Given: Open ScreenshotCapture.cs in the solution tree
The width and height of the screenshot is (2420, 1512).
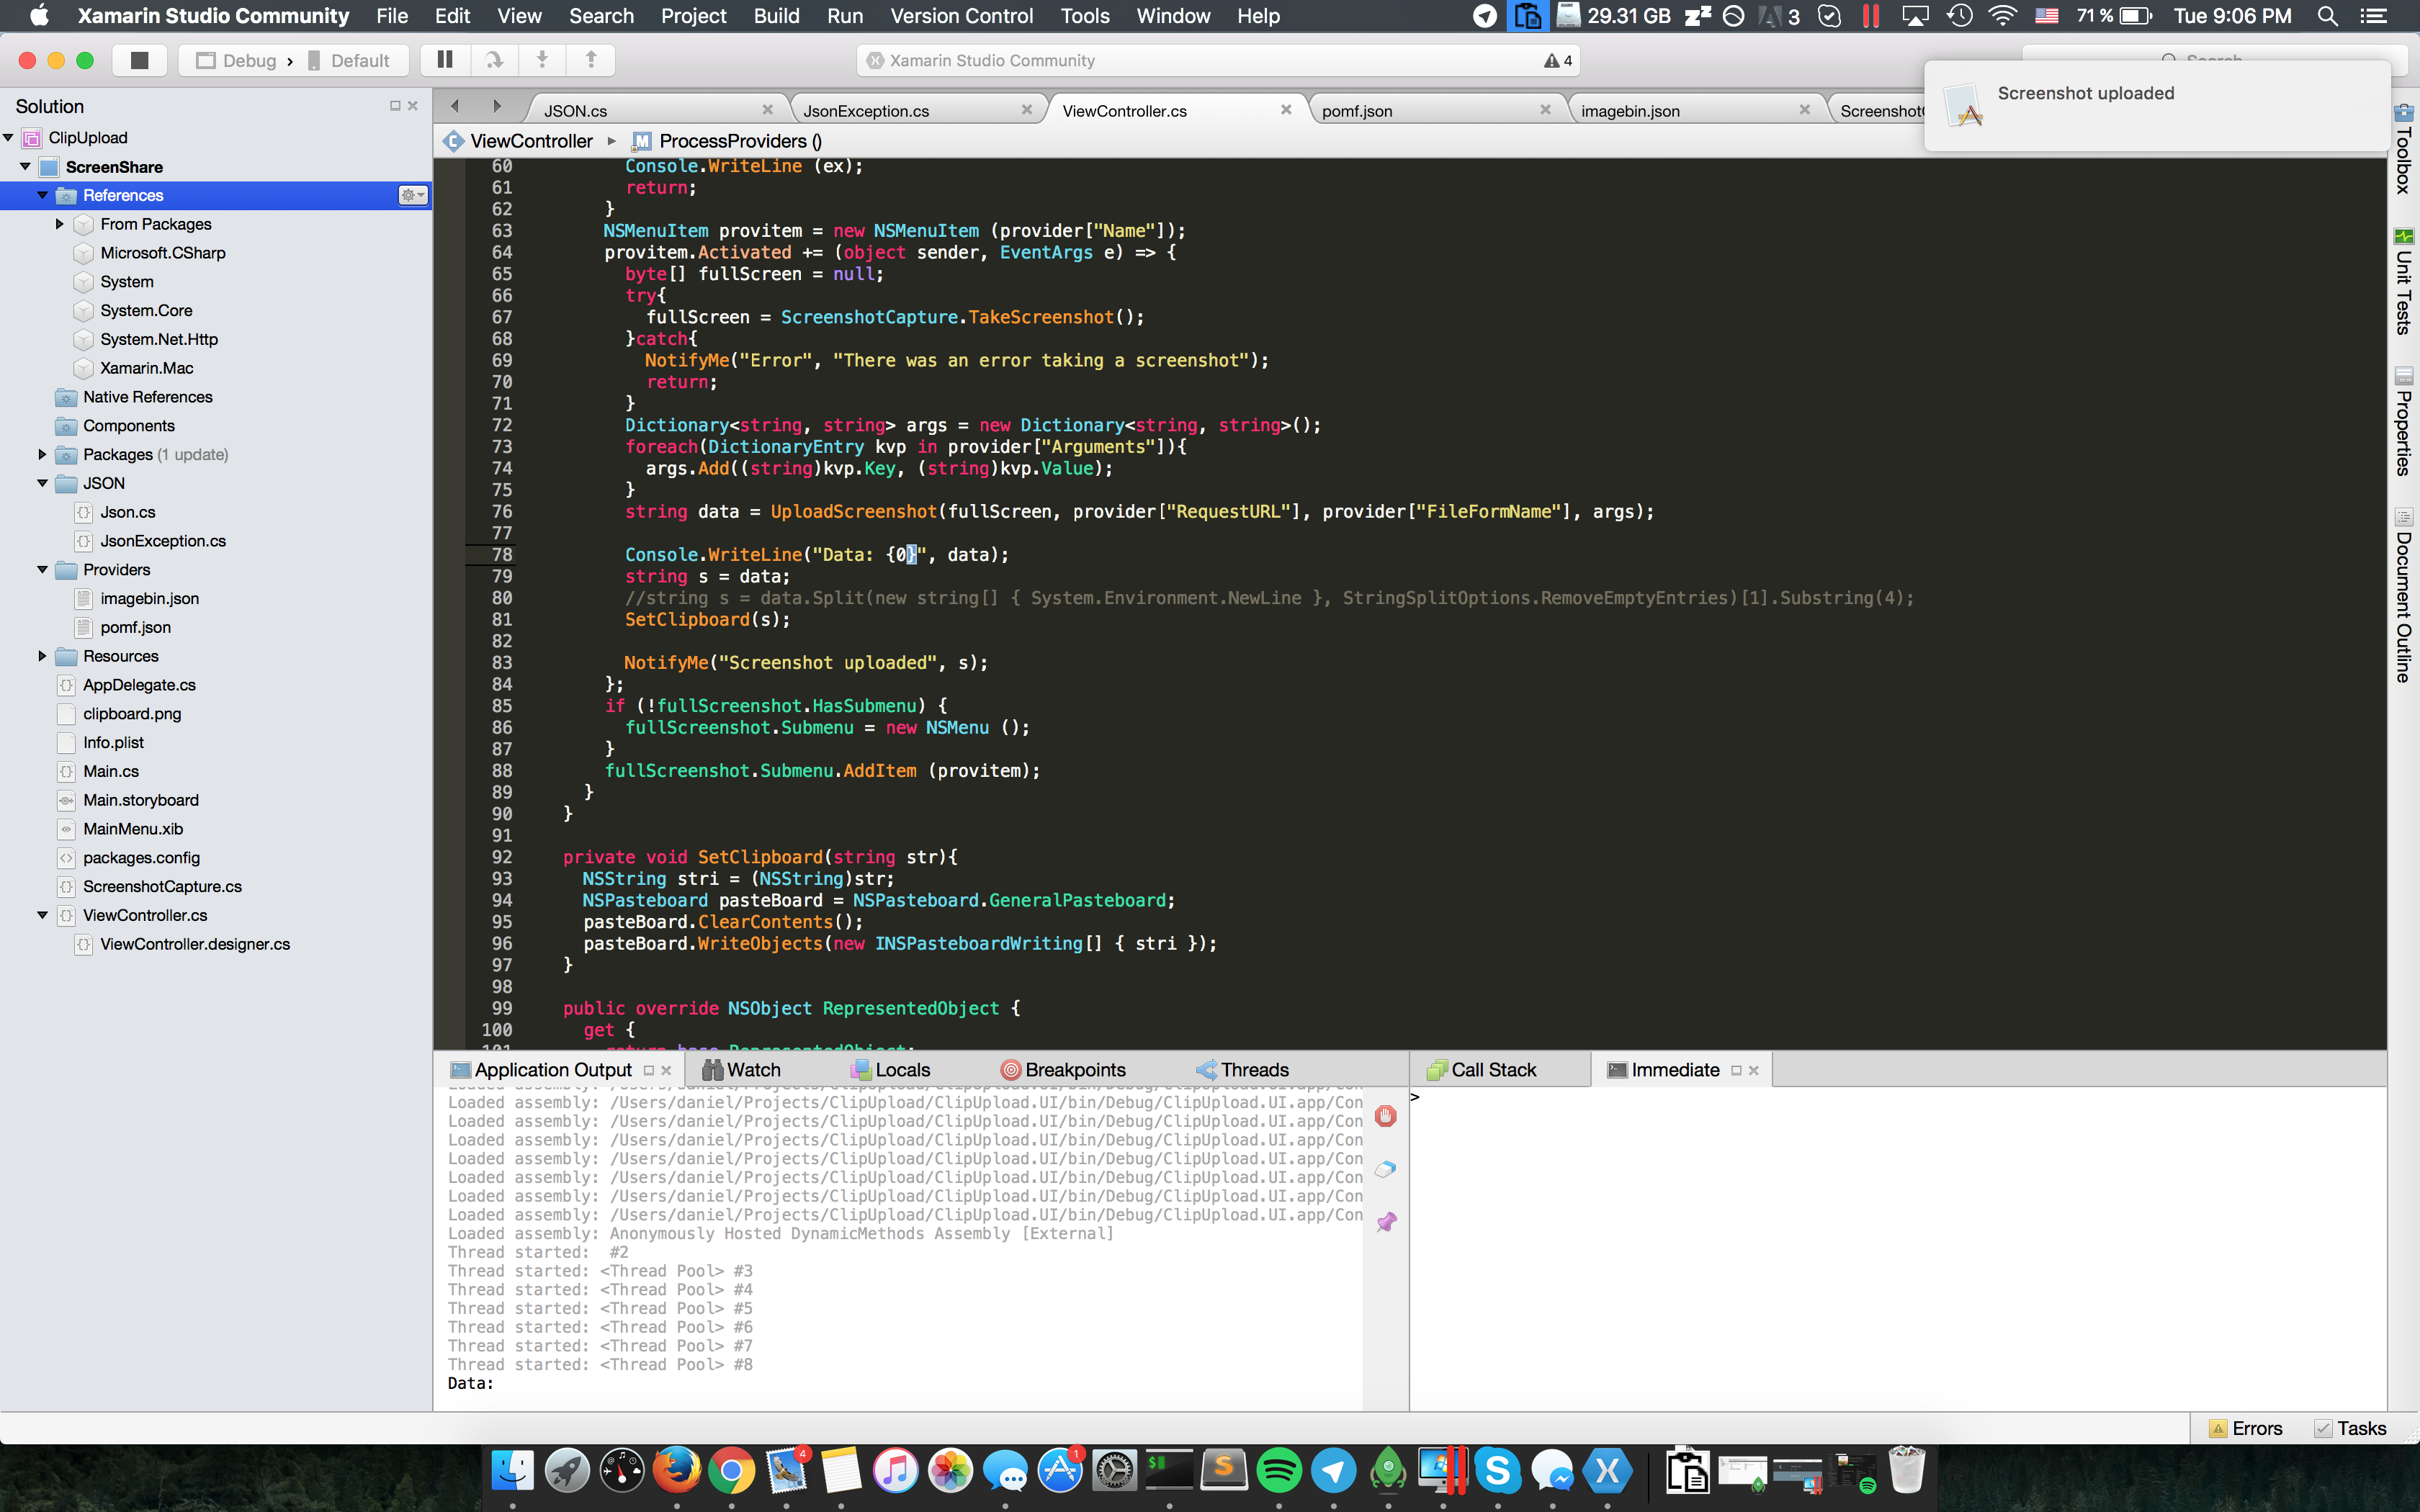Looking at the screenshot, I should click(x=162, y=886).
